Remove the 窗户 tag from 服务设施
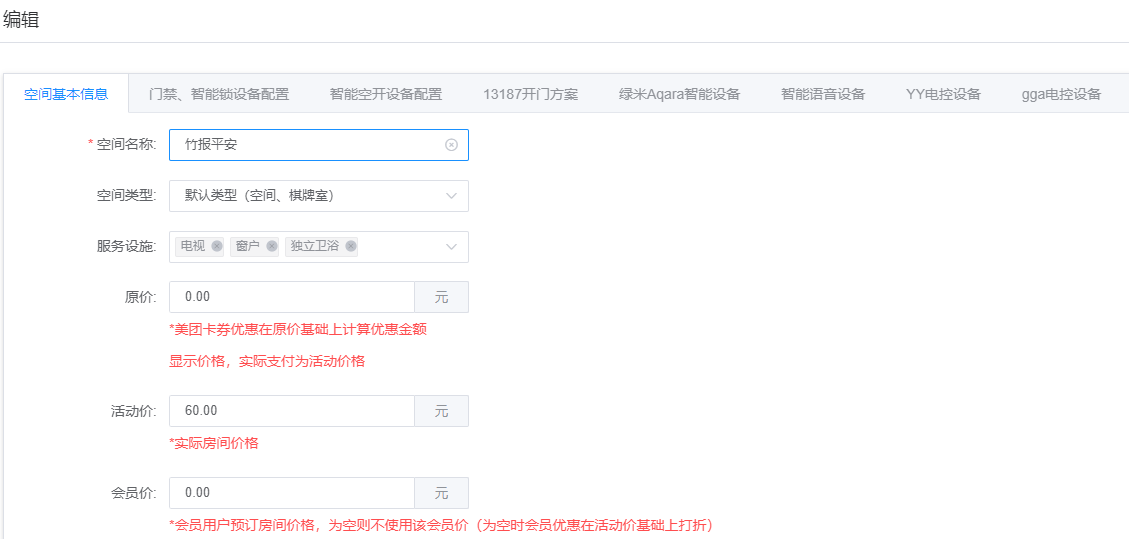This screenshot has height=539, width=1129. pyautogui.click(x=272, y=246)
